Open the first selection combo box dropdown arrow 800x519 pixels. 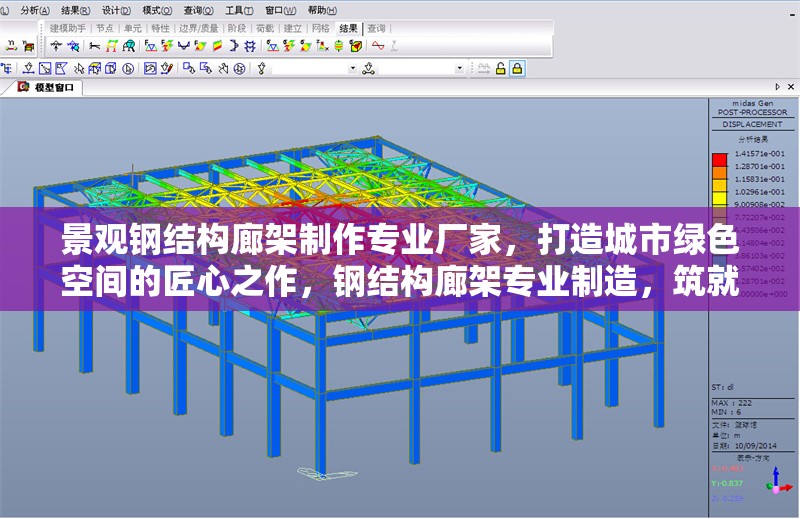click(353, 68)
